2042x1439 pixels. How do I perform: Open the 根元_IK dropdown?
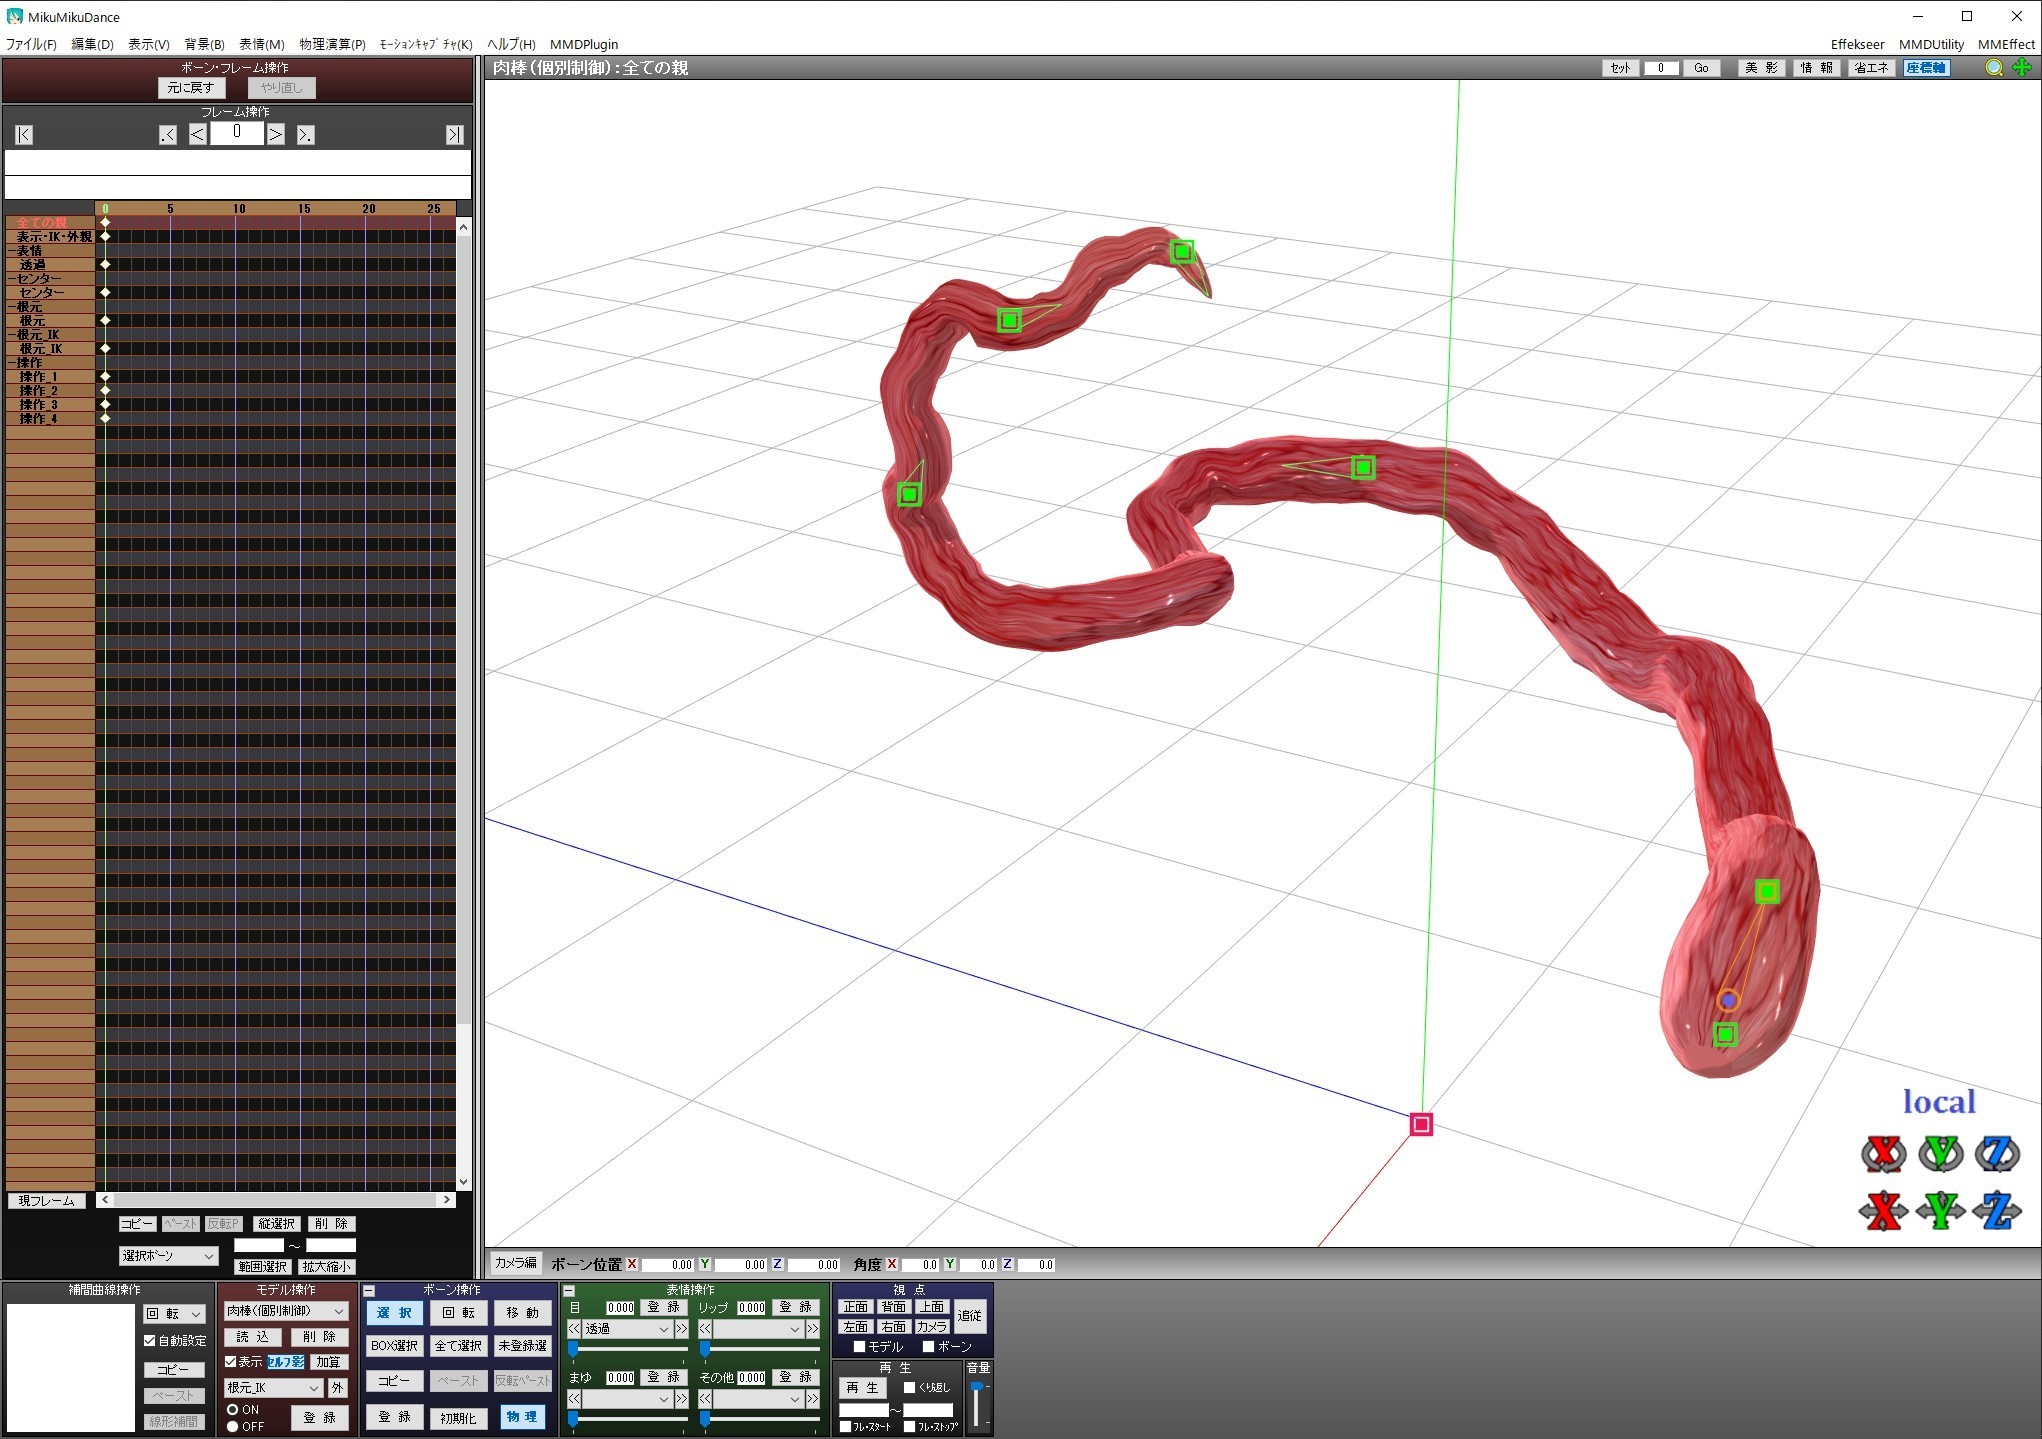point(273,1388)
